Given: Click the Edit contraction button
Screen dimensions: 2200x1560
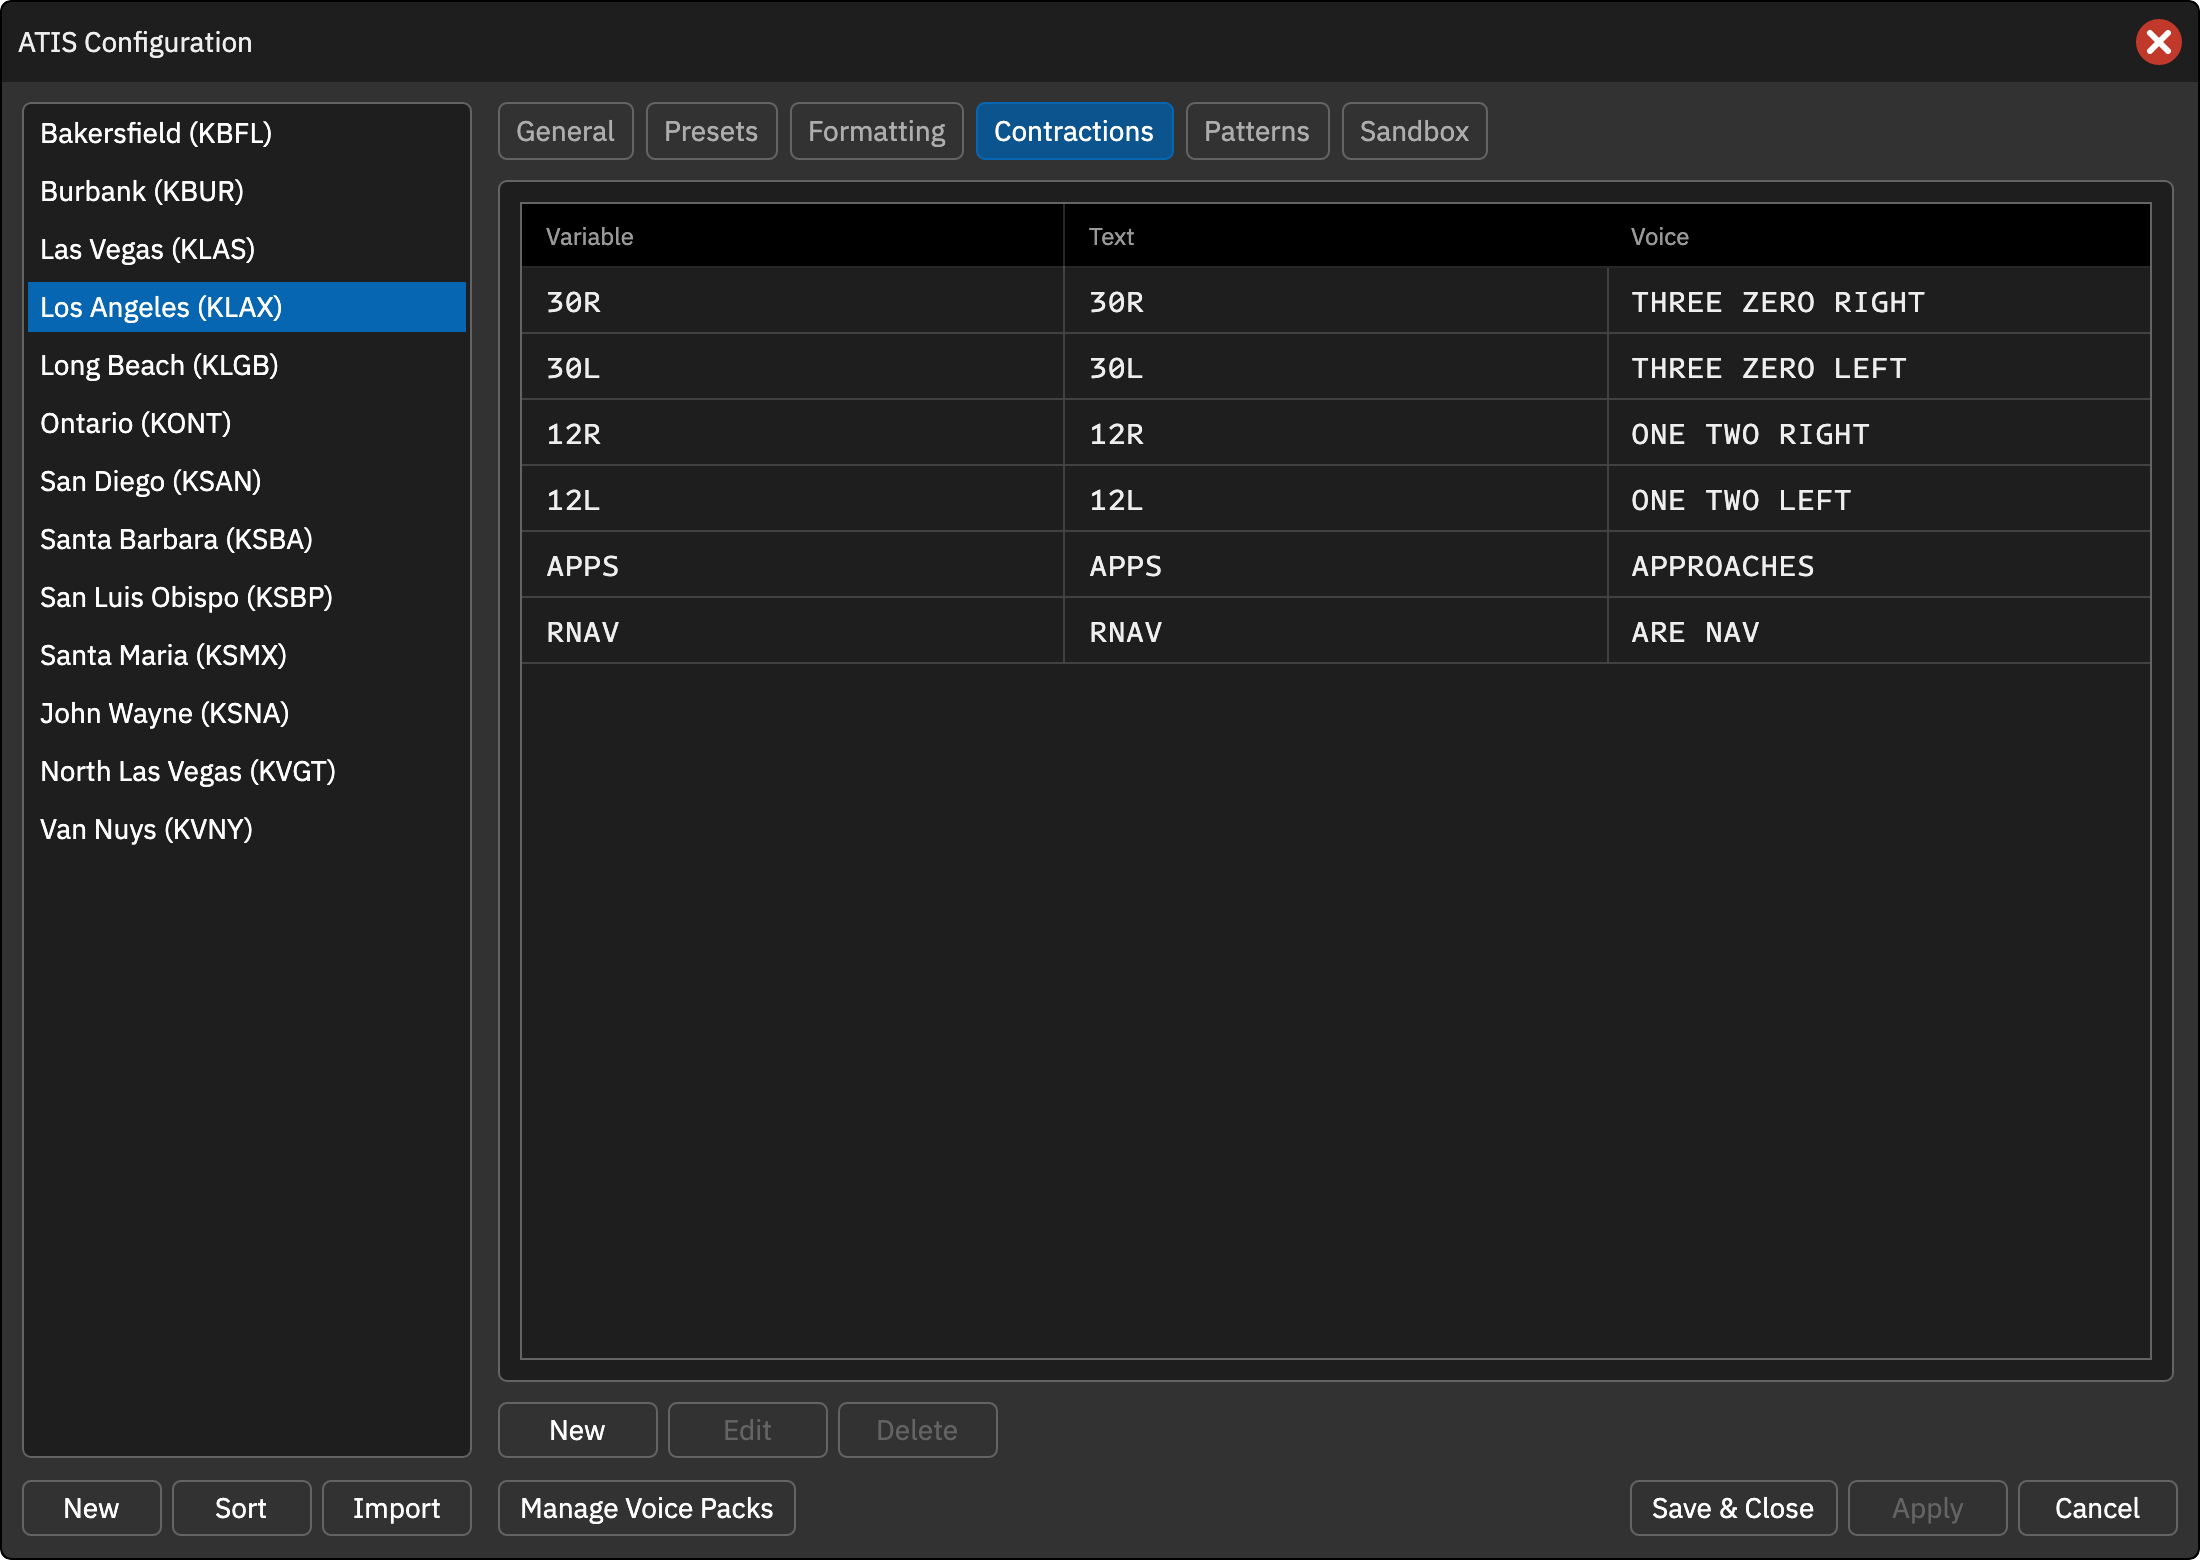Looking at the screenshot, I should pyautogui.click(x=747, y=1430).
